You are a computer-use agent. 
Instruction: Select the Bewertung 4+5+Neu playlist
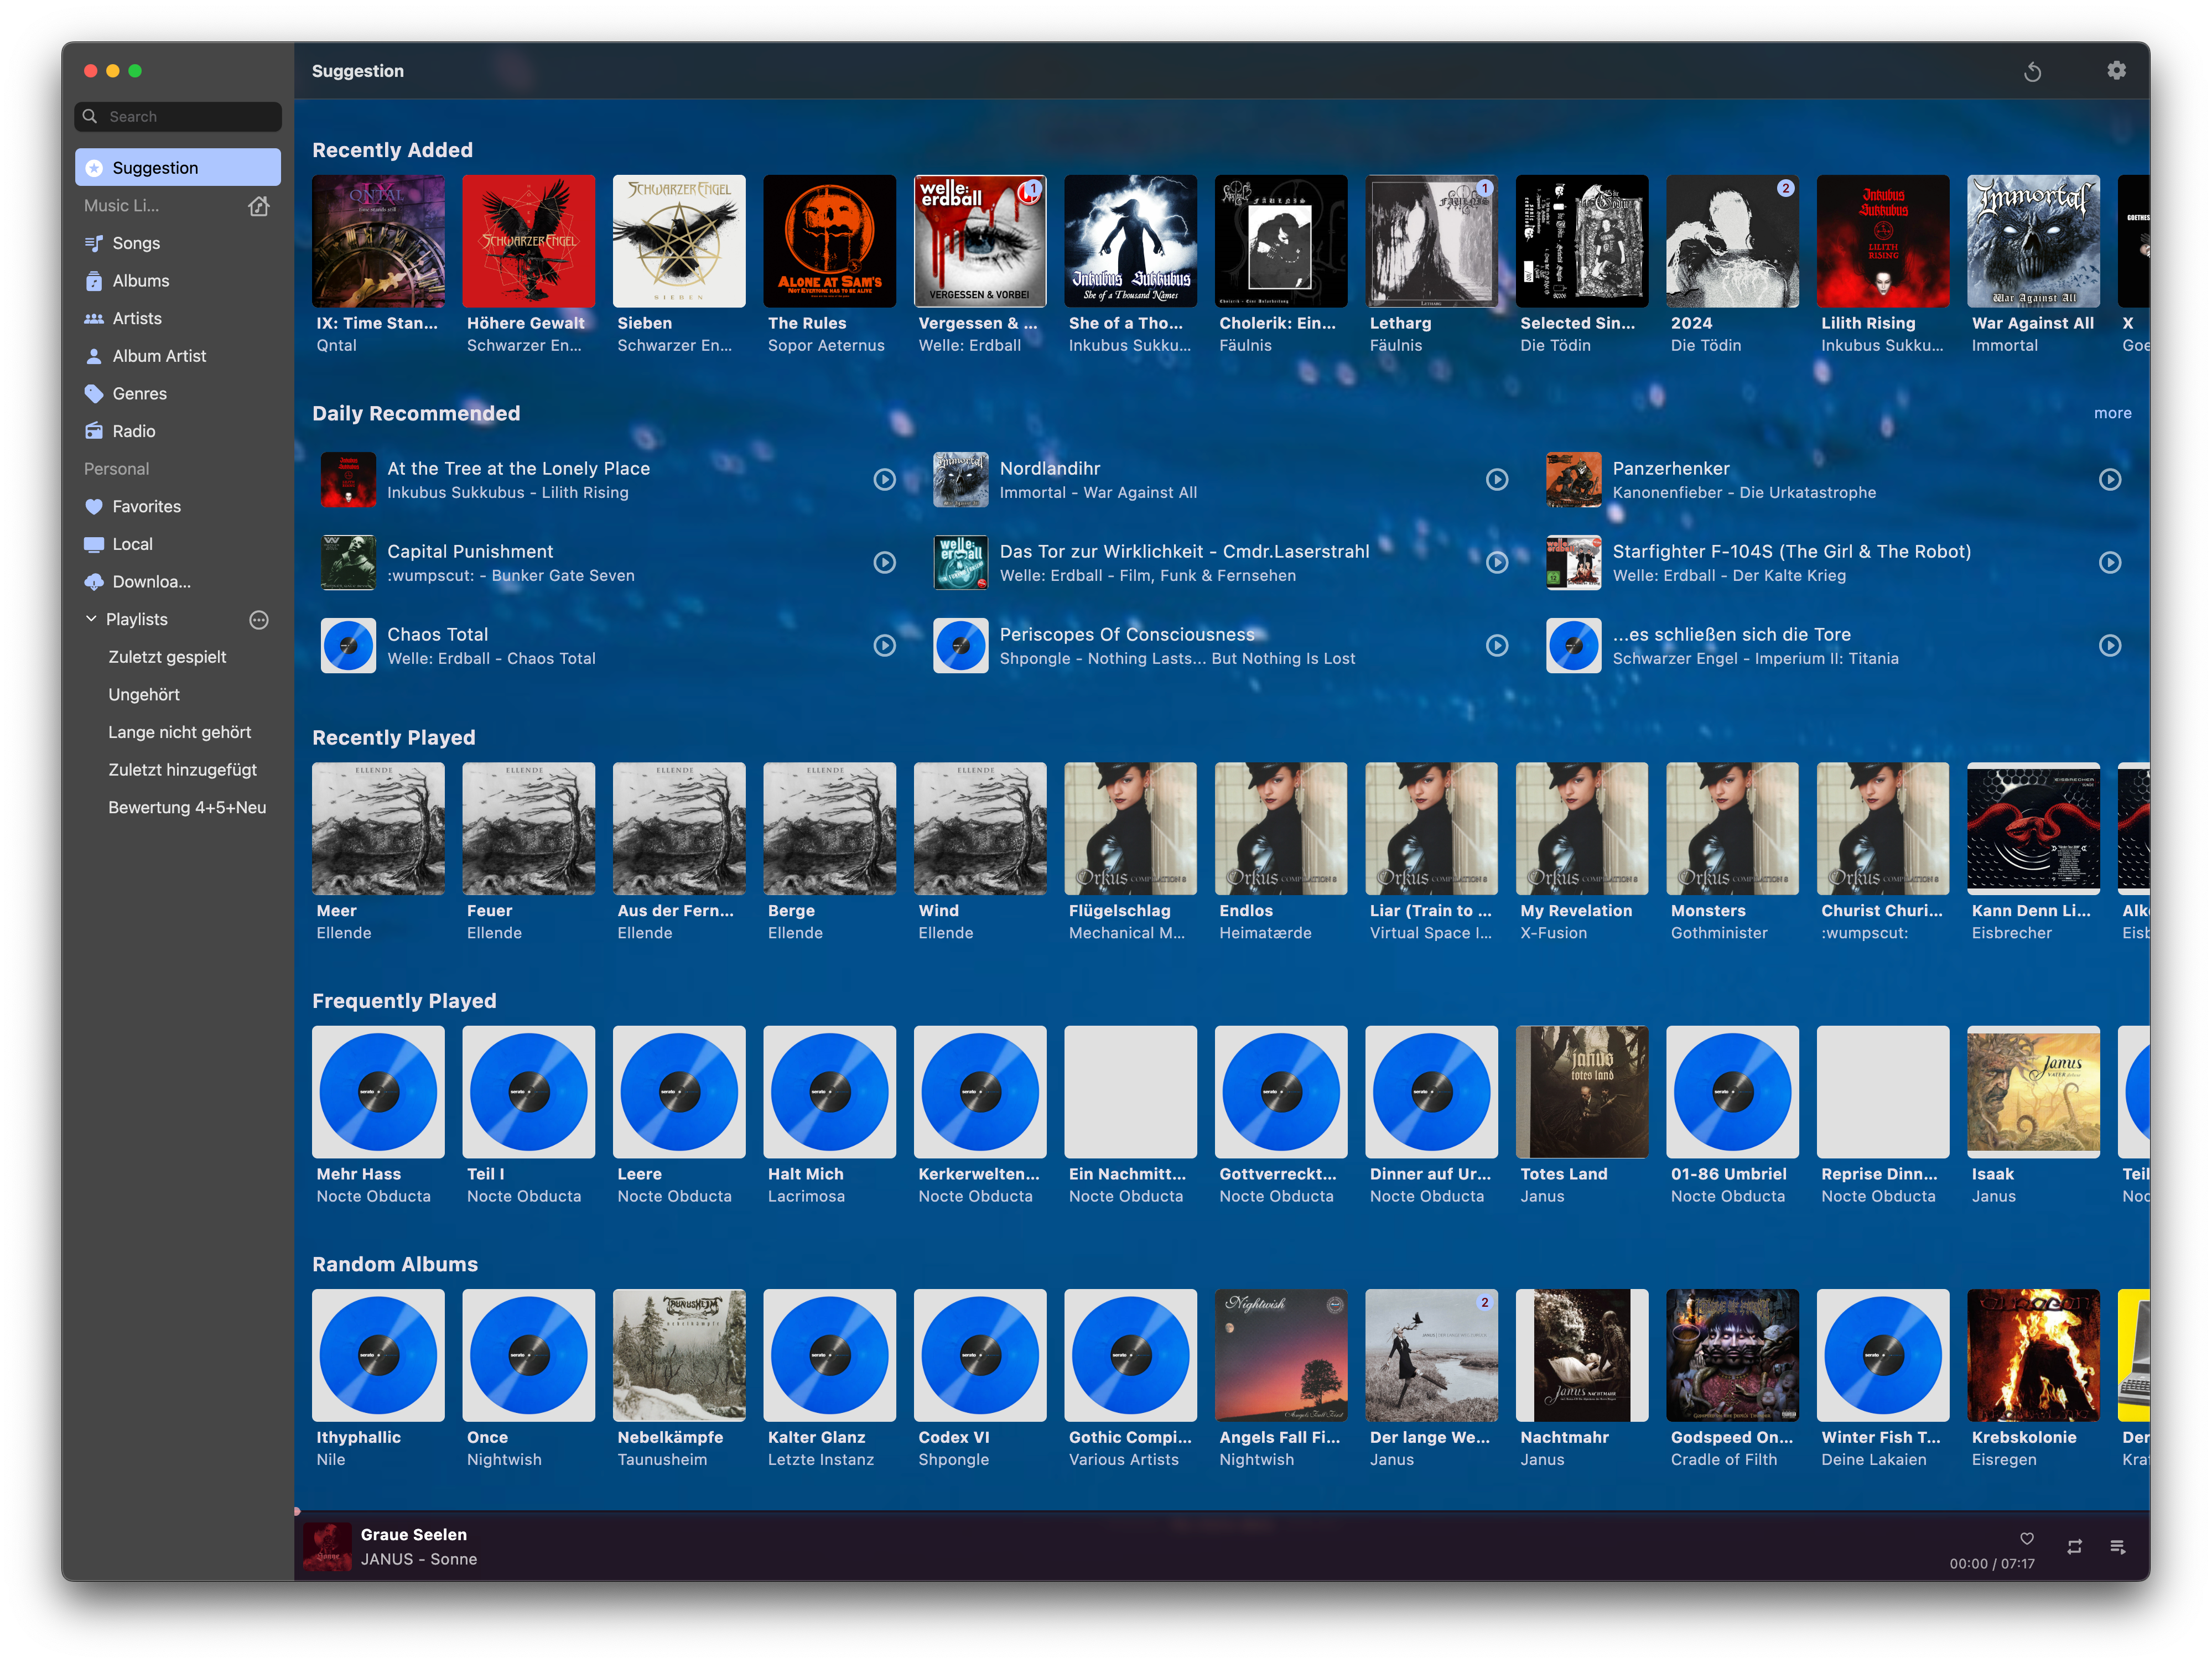[x=187, y=807]
